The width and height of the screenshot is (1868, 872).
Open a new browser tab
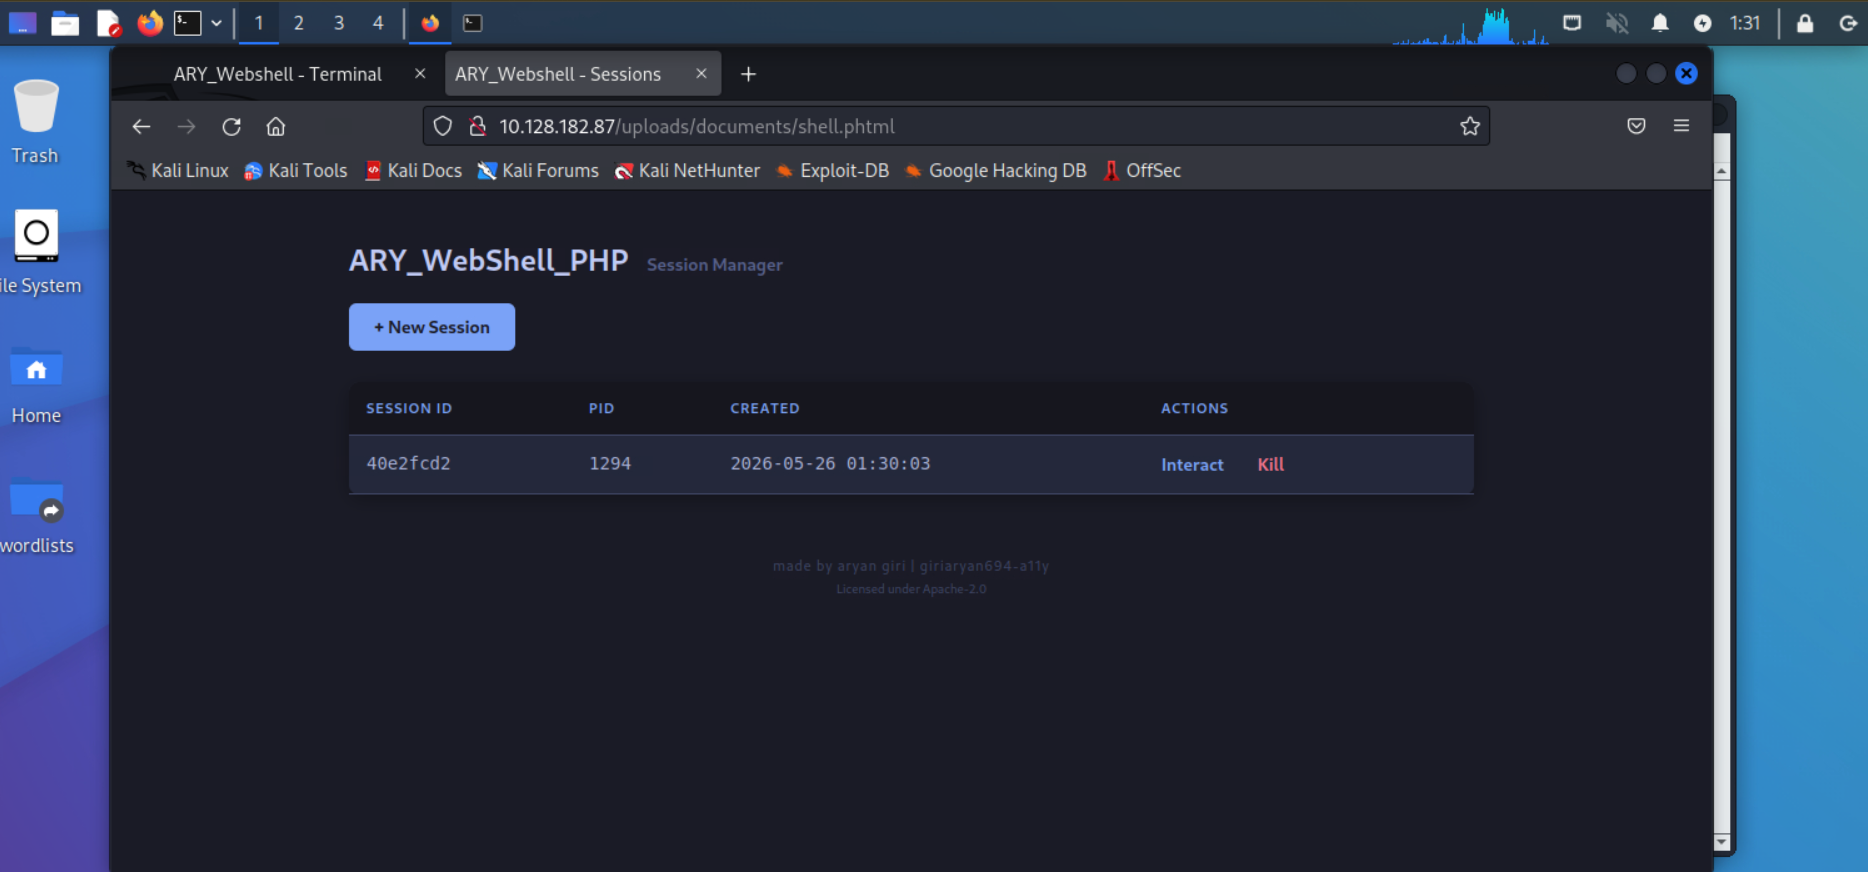pos(748,74)
